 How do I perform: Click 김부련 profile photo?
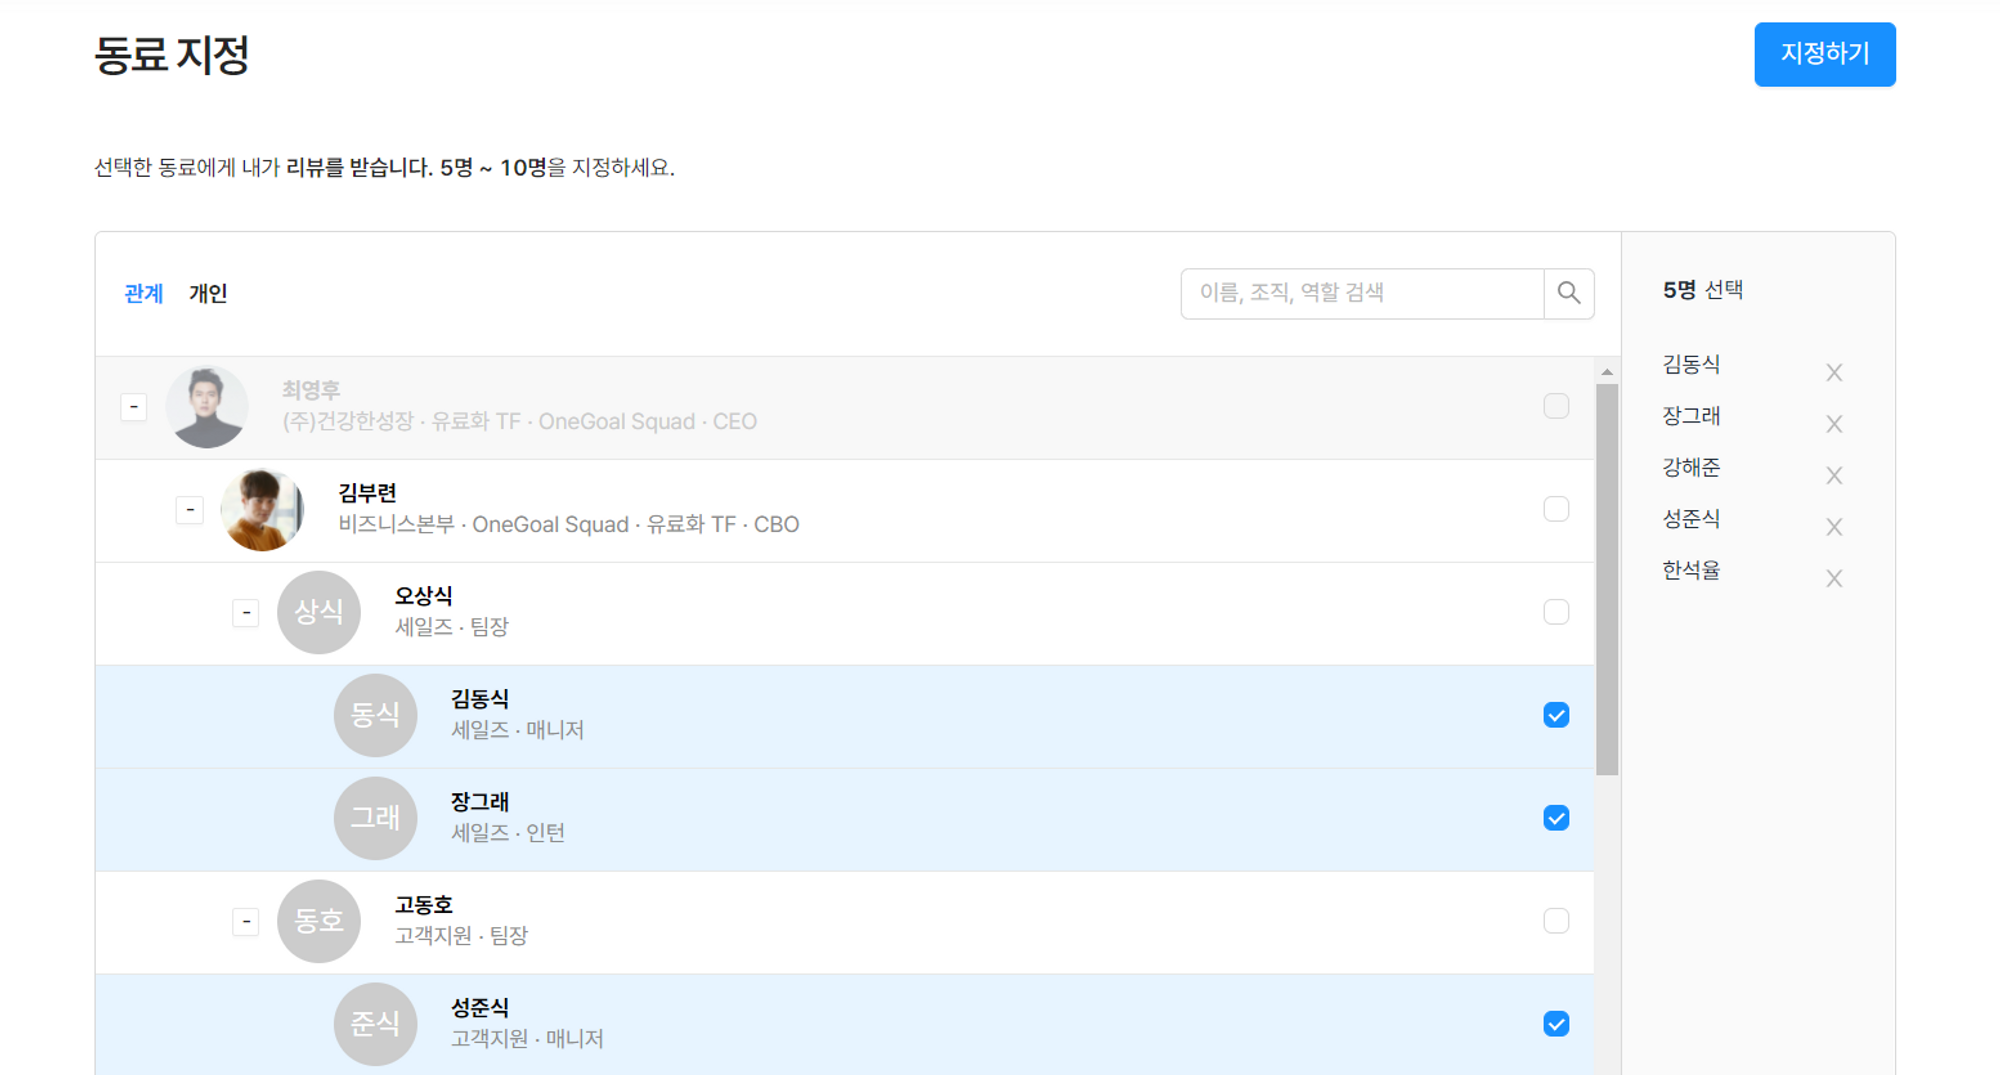pos(263,510)
